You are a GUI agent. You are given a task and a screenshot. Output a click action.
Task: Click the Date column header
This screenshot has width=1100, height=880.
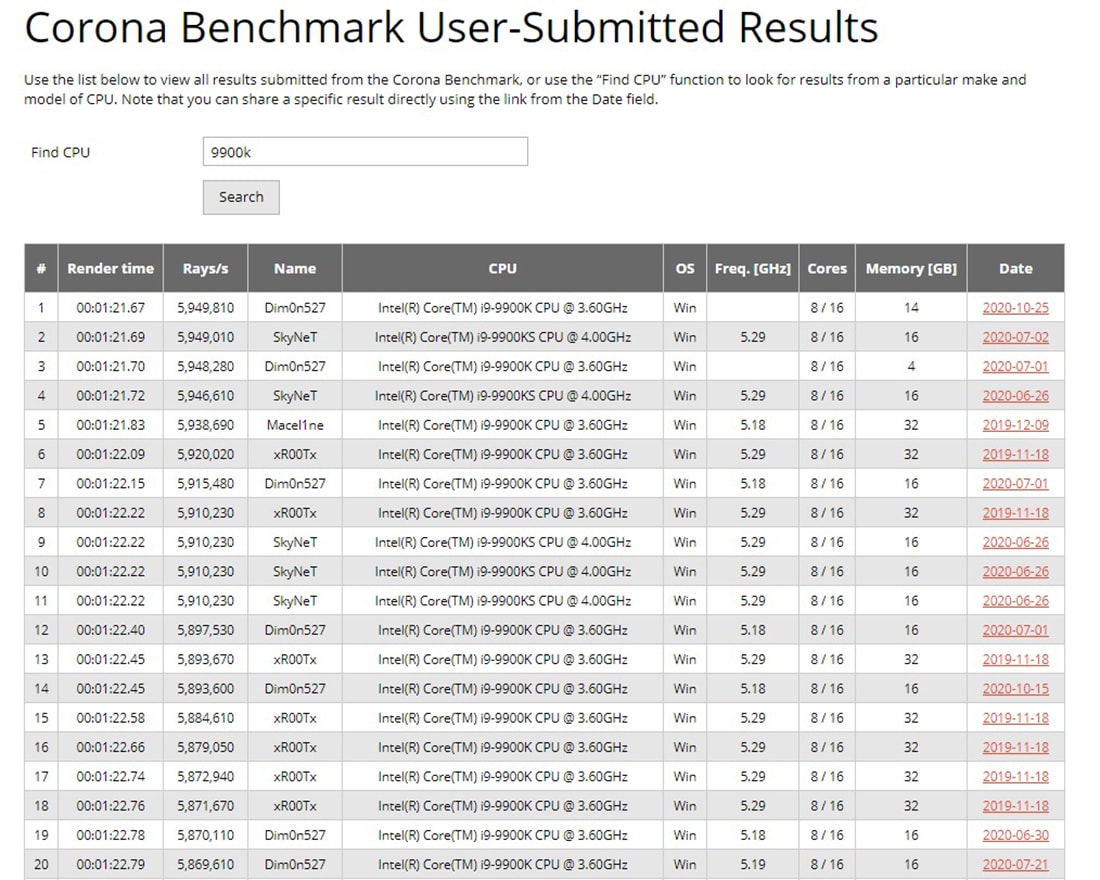click(x=1015, y=268)
